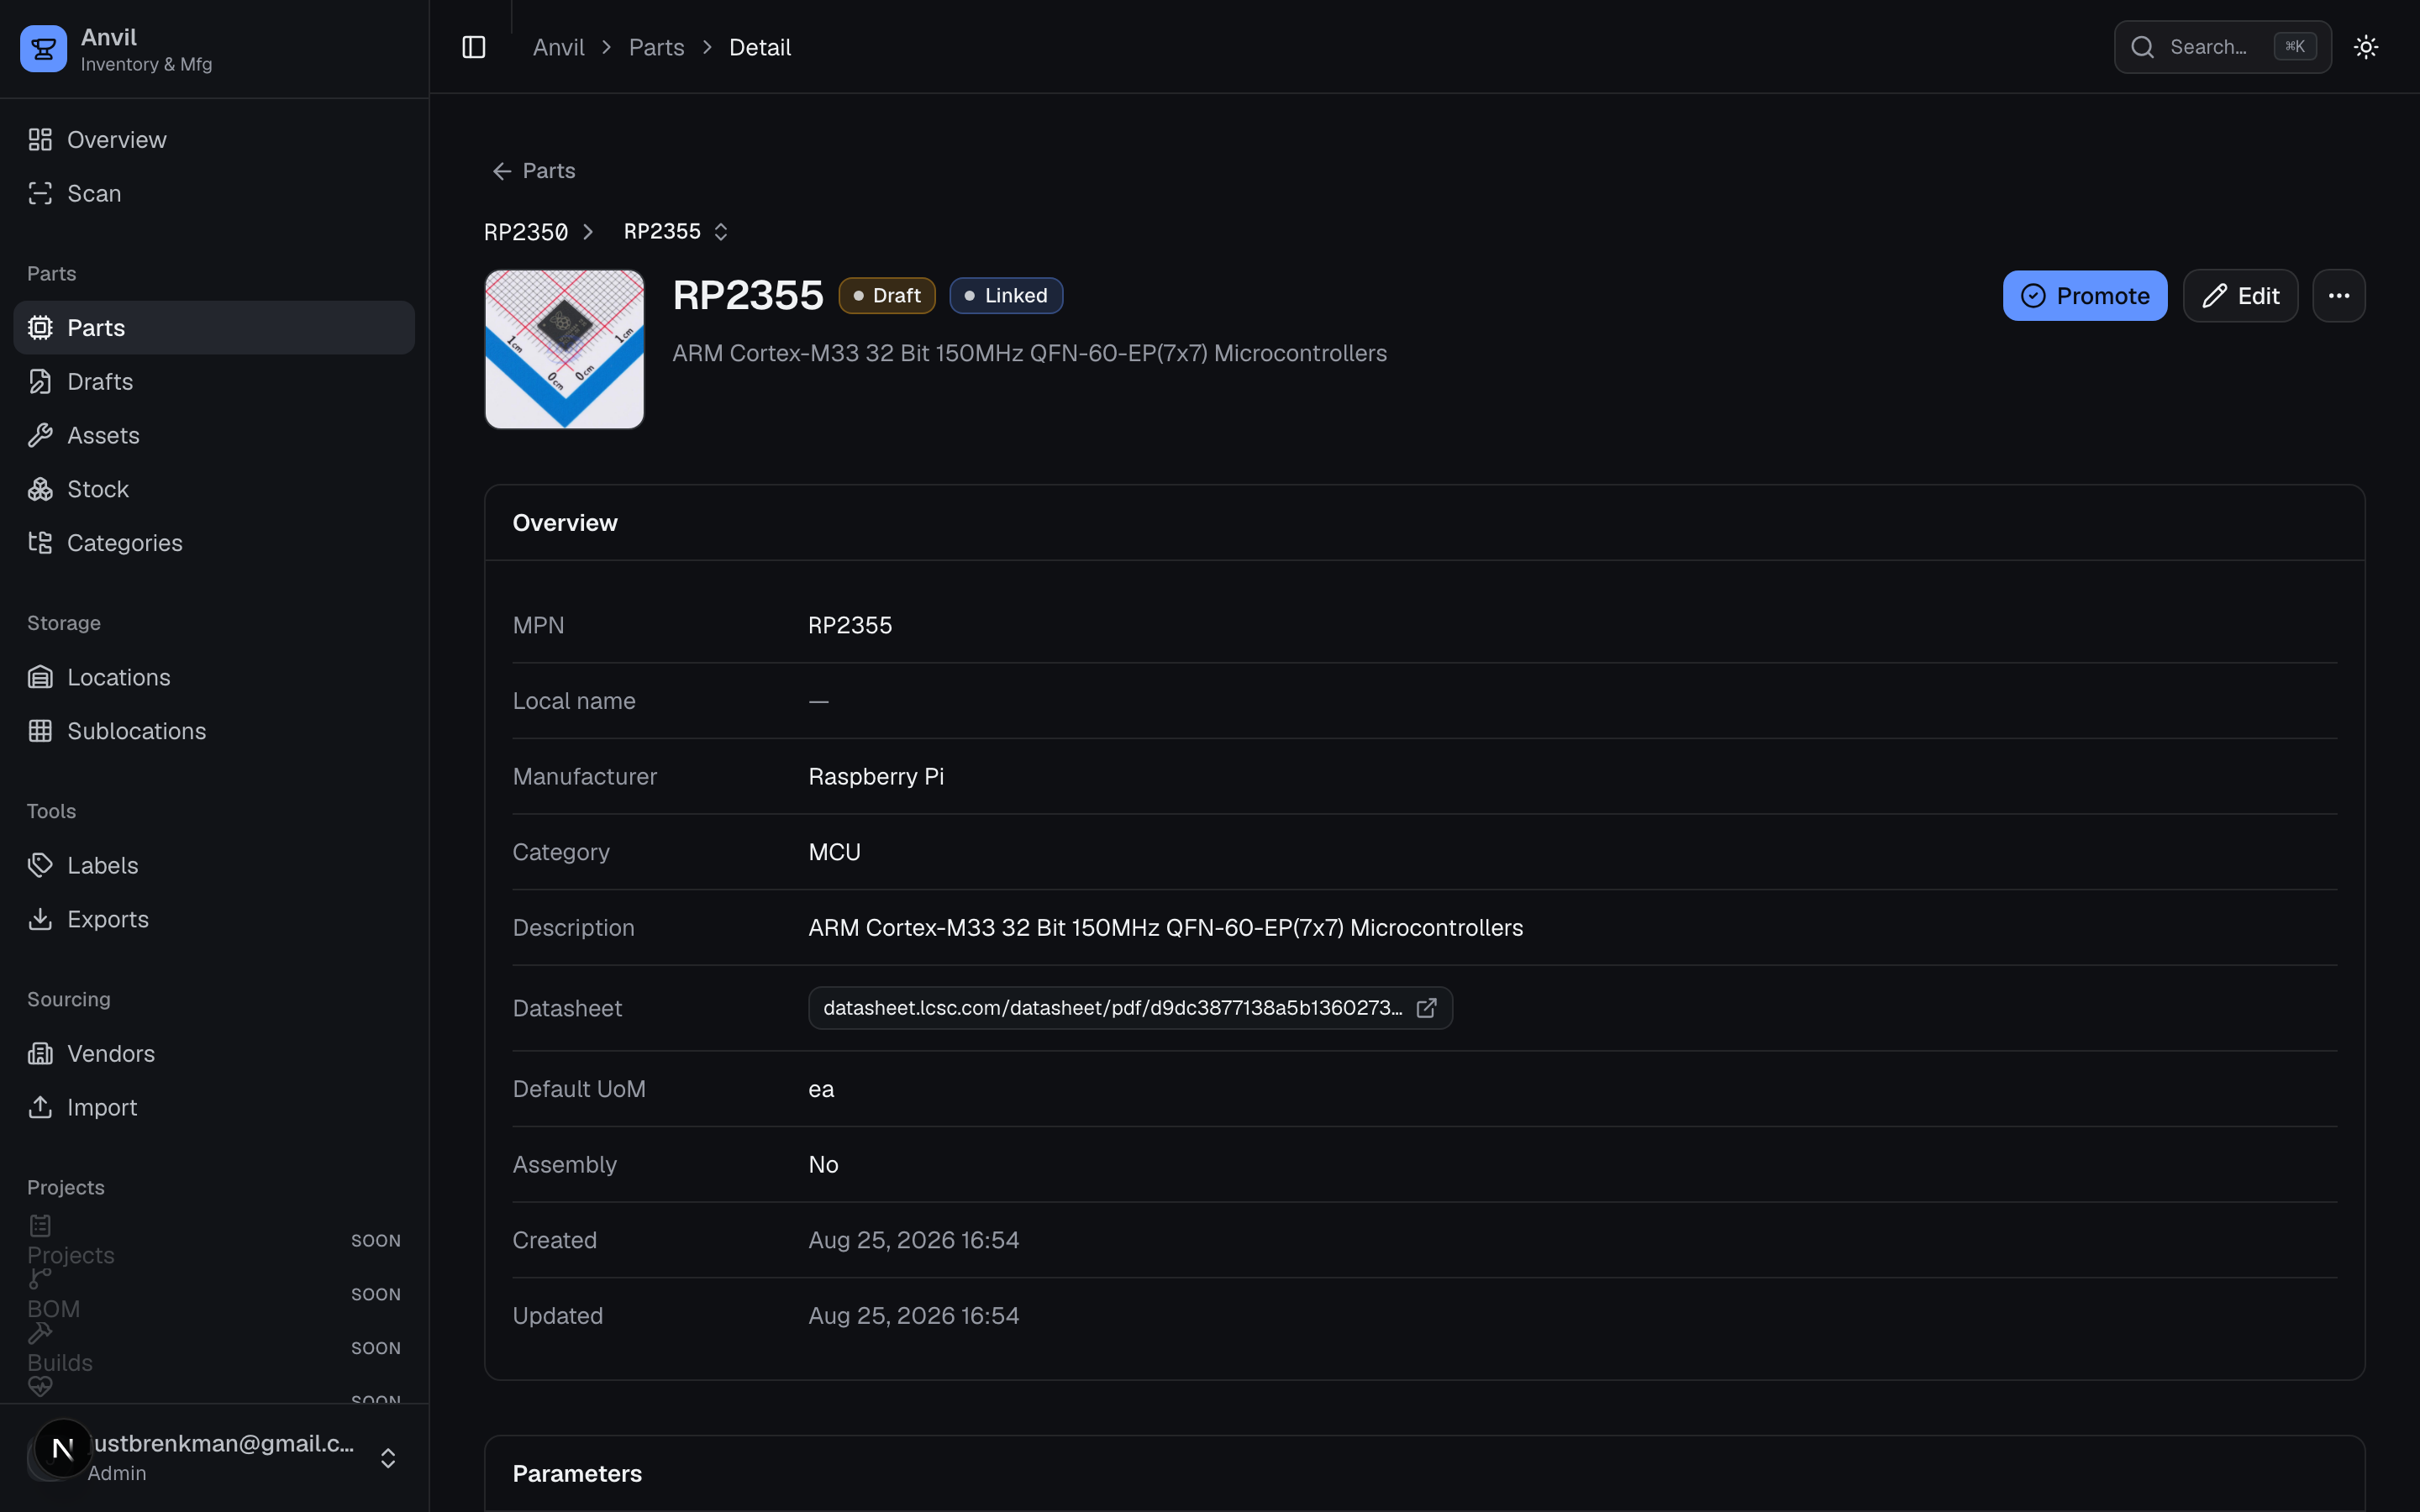Click the Updated date value
The image size is (2420, 1512).
coord(914,1316)
